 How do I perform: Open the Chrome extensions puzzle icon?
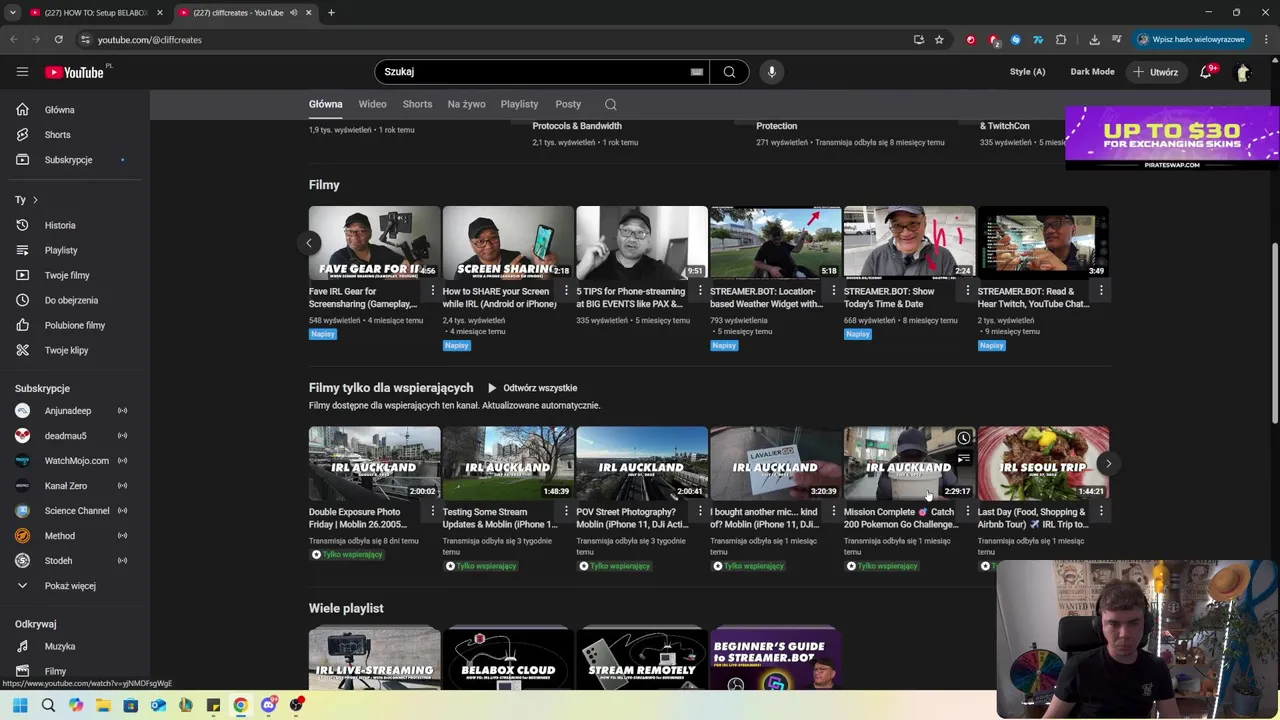(x=1061, y=40)
